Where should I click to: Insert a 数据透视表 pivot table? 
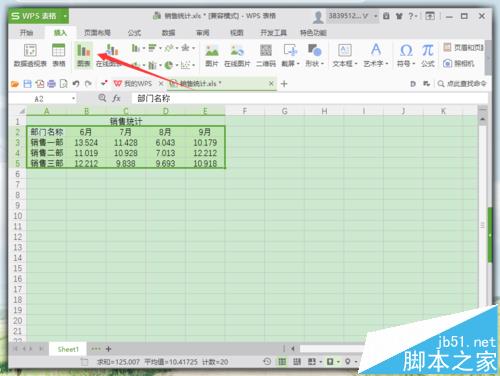coord(30,55)
